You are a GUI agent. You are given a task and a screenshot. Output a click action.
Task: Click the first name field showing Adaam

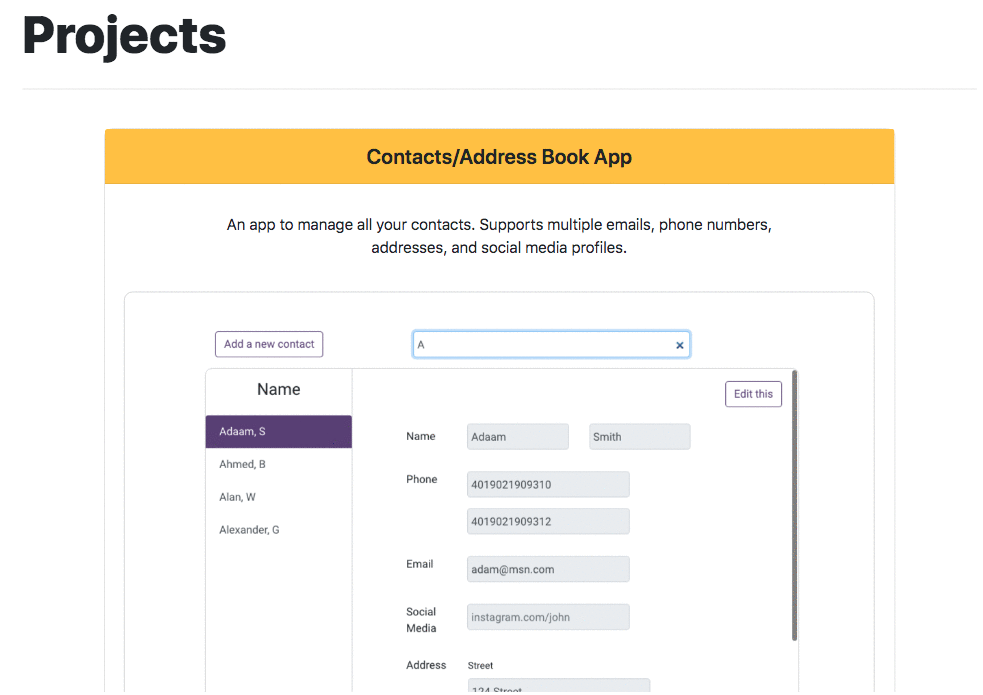click(x=518, y=437)
